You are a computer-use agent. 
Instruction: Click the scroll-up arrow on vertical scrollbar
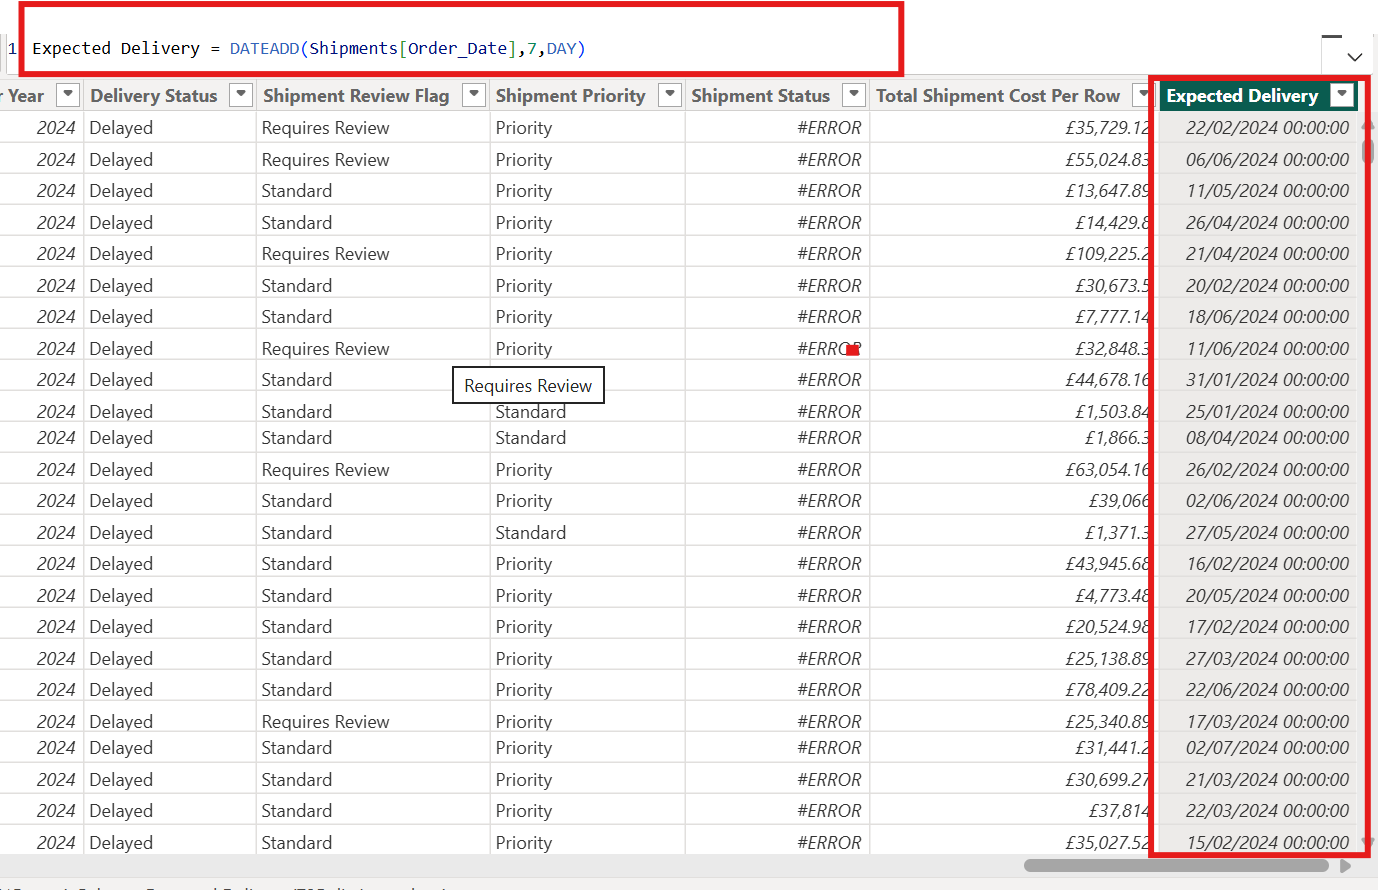[1367, 126]
